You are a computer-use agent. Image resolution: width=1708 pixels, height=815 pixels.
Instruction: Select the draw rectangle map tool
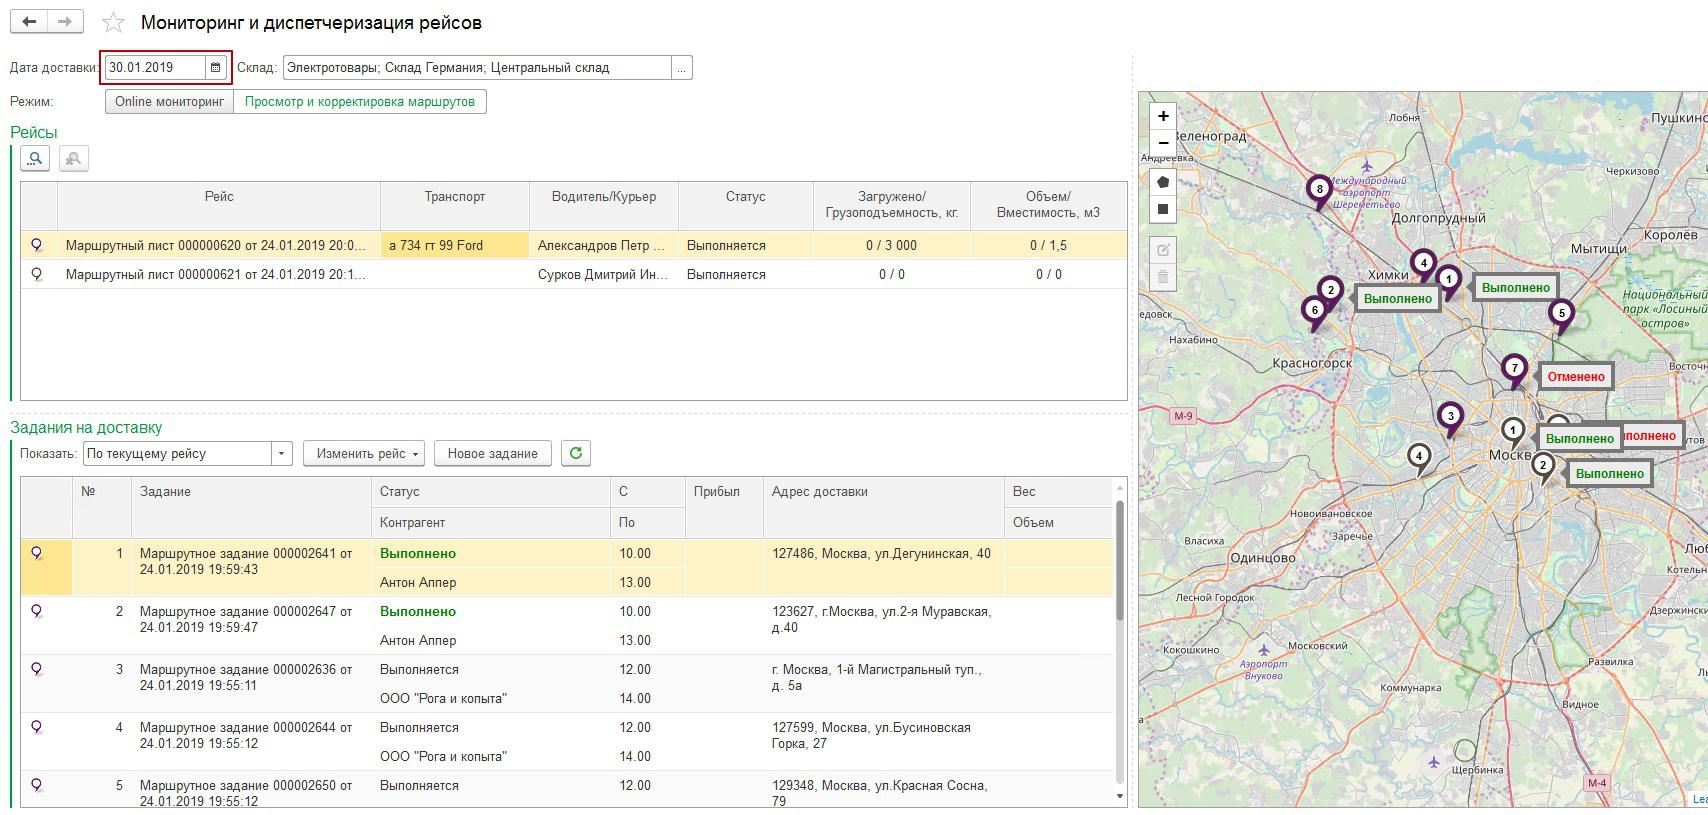(1163, 209)
